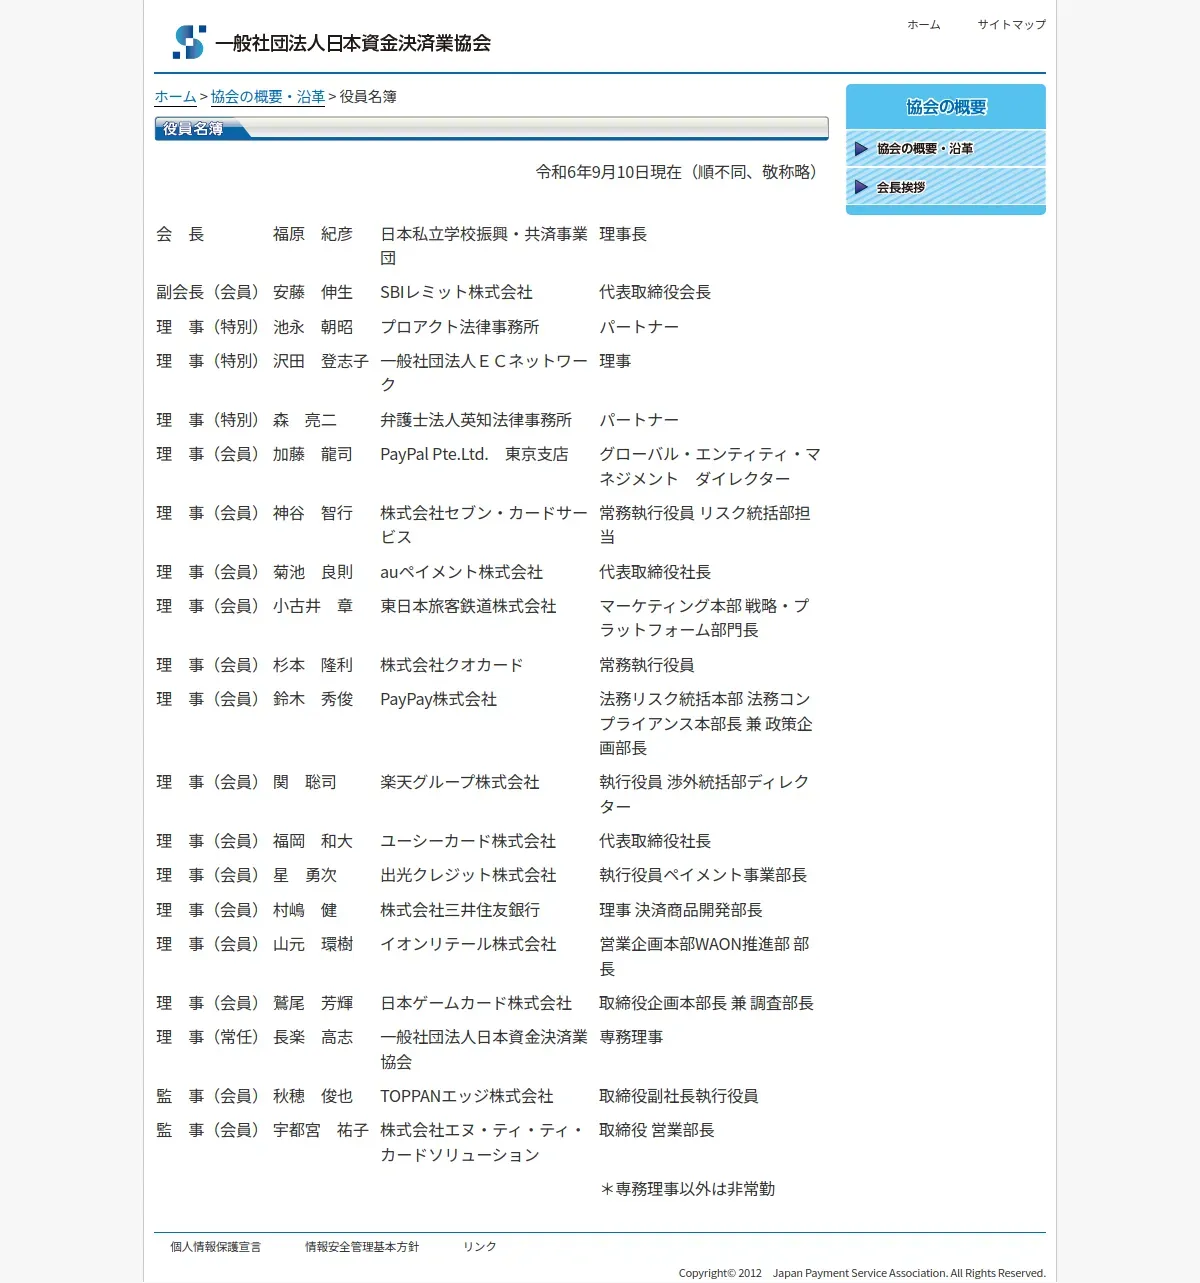Click 専務理事 title cell
This screenshot has width=1200, height=1283.
(x=631, y=1037)
